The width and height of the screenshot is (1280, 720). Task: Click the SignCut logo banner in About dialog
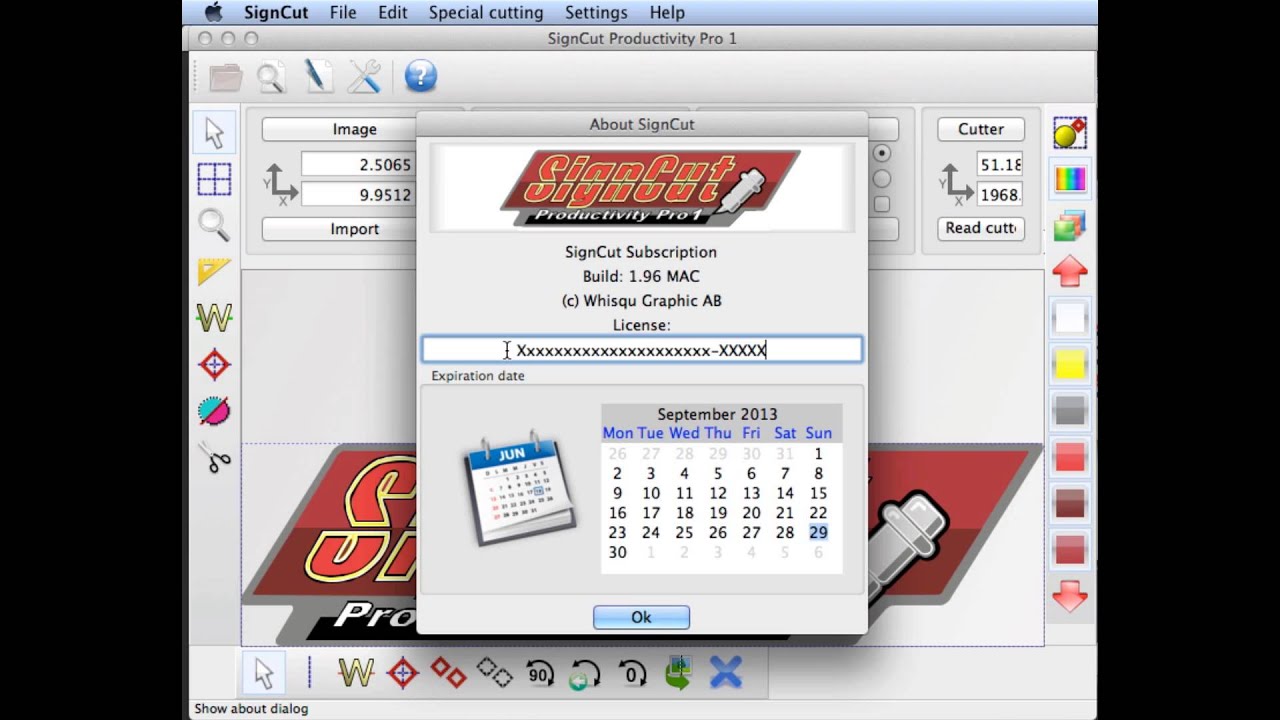coord(642,188)
